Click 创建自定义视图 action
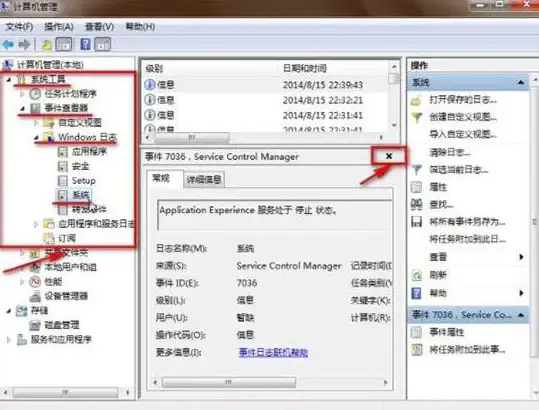 click(x=463, y=117)
